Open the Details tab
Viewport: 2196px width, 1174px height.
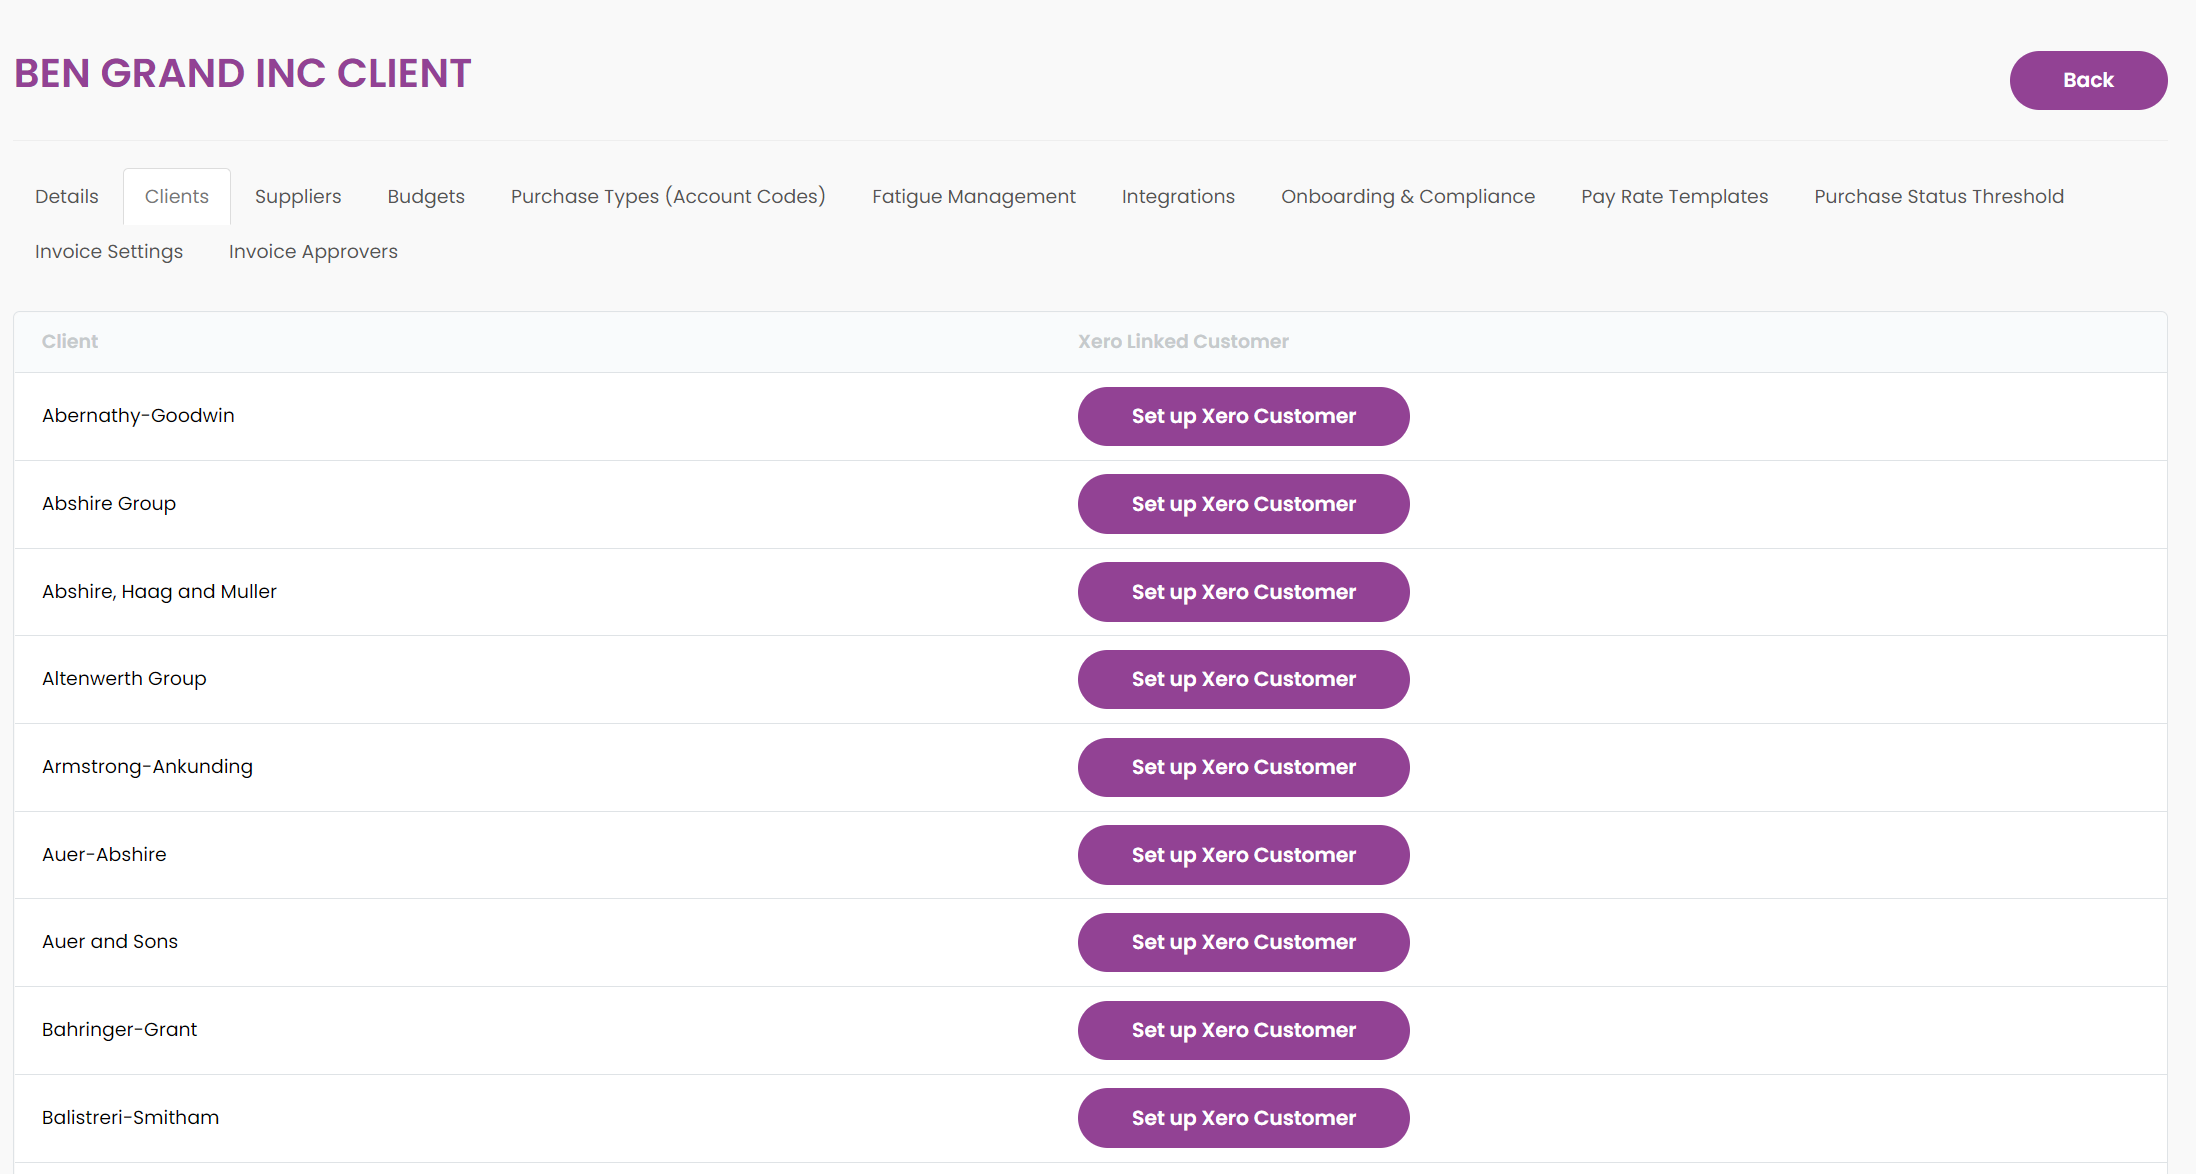tap(67, 196)
